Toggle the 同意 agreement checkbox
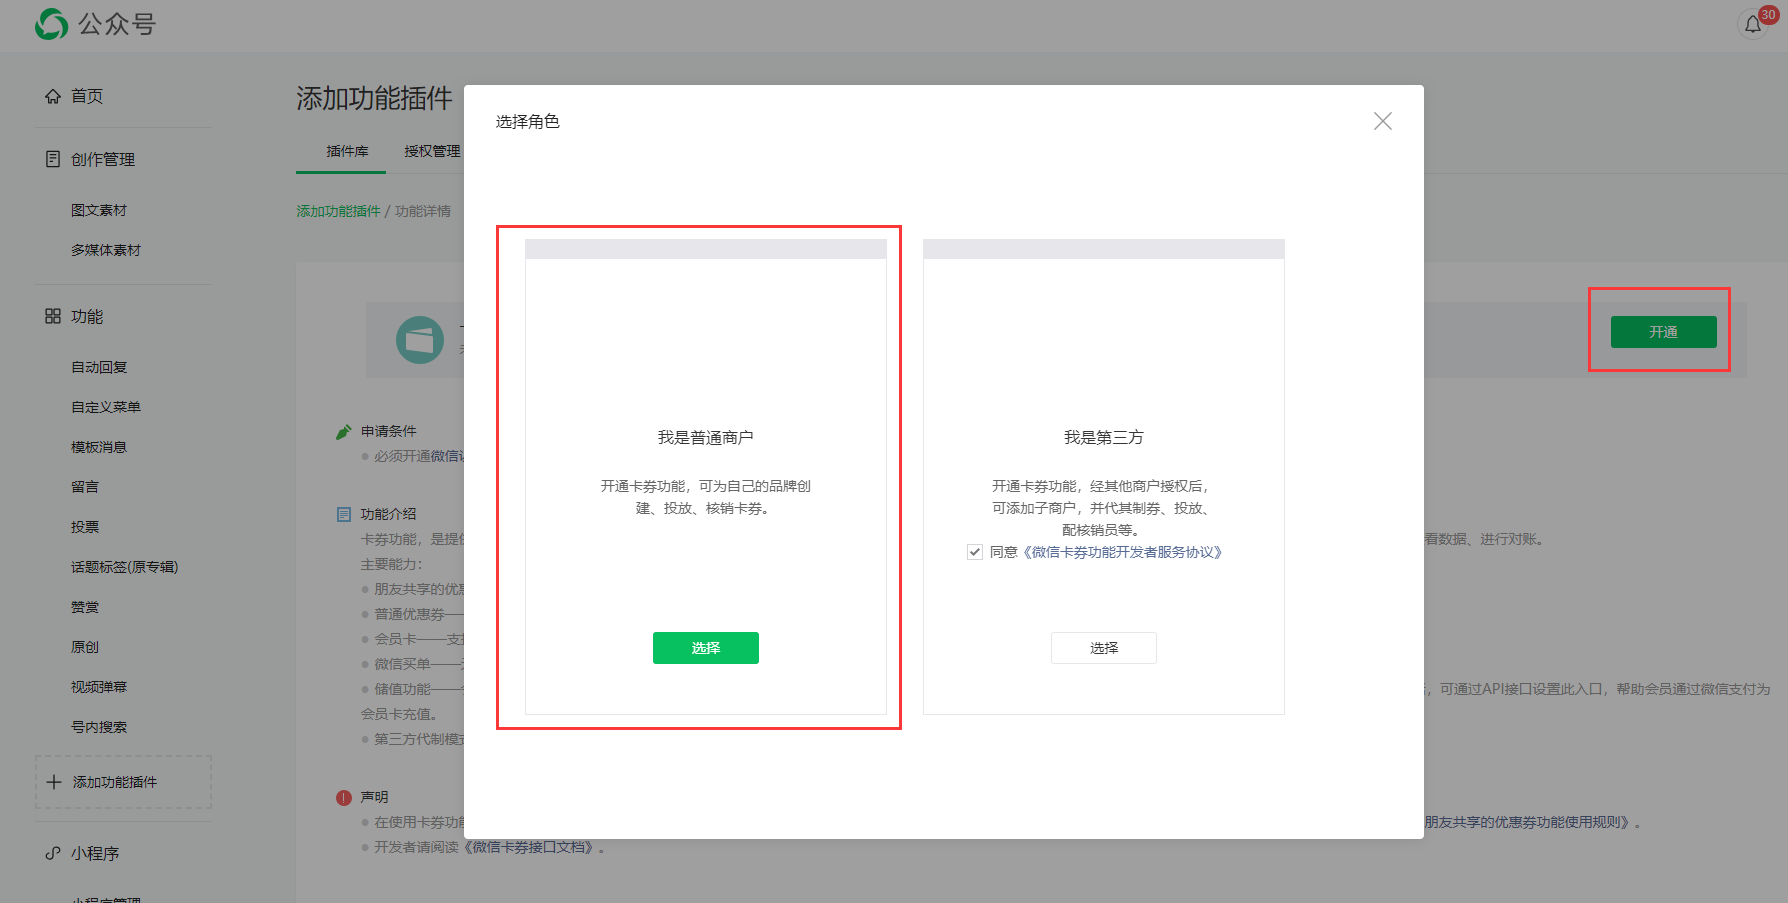This screenshot has width=1788, height=903. 974,552
